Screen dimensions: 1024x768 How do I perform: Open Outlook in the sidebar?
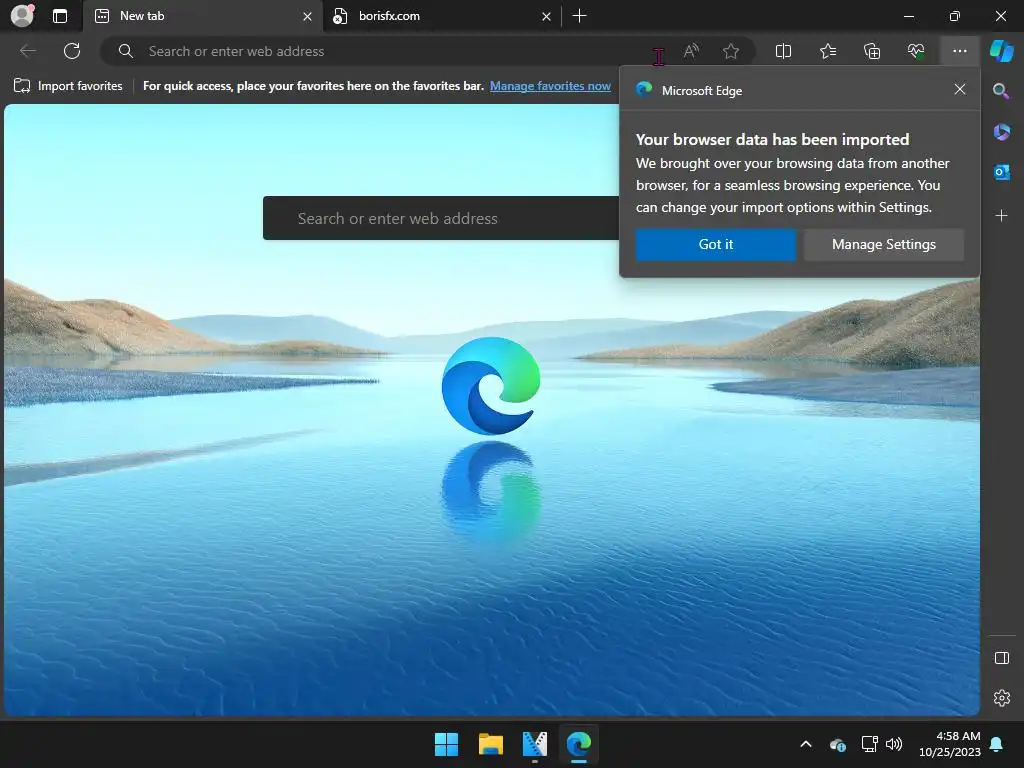(1001, 172)
